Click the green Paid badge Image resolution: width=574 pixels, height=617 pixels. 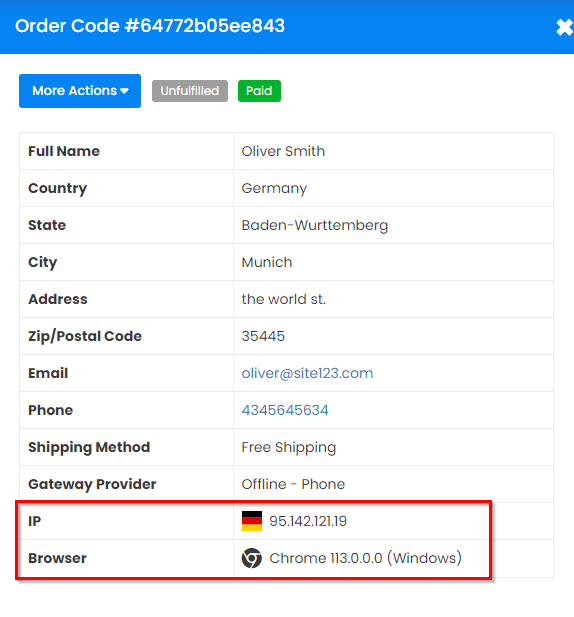tap(259, 91)
